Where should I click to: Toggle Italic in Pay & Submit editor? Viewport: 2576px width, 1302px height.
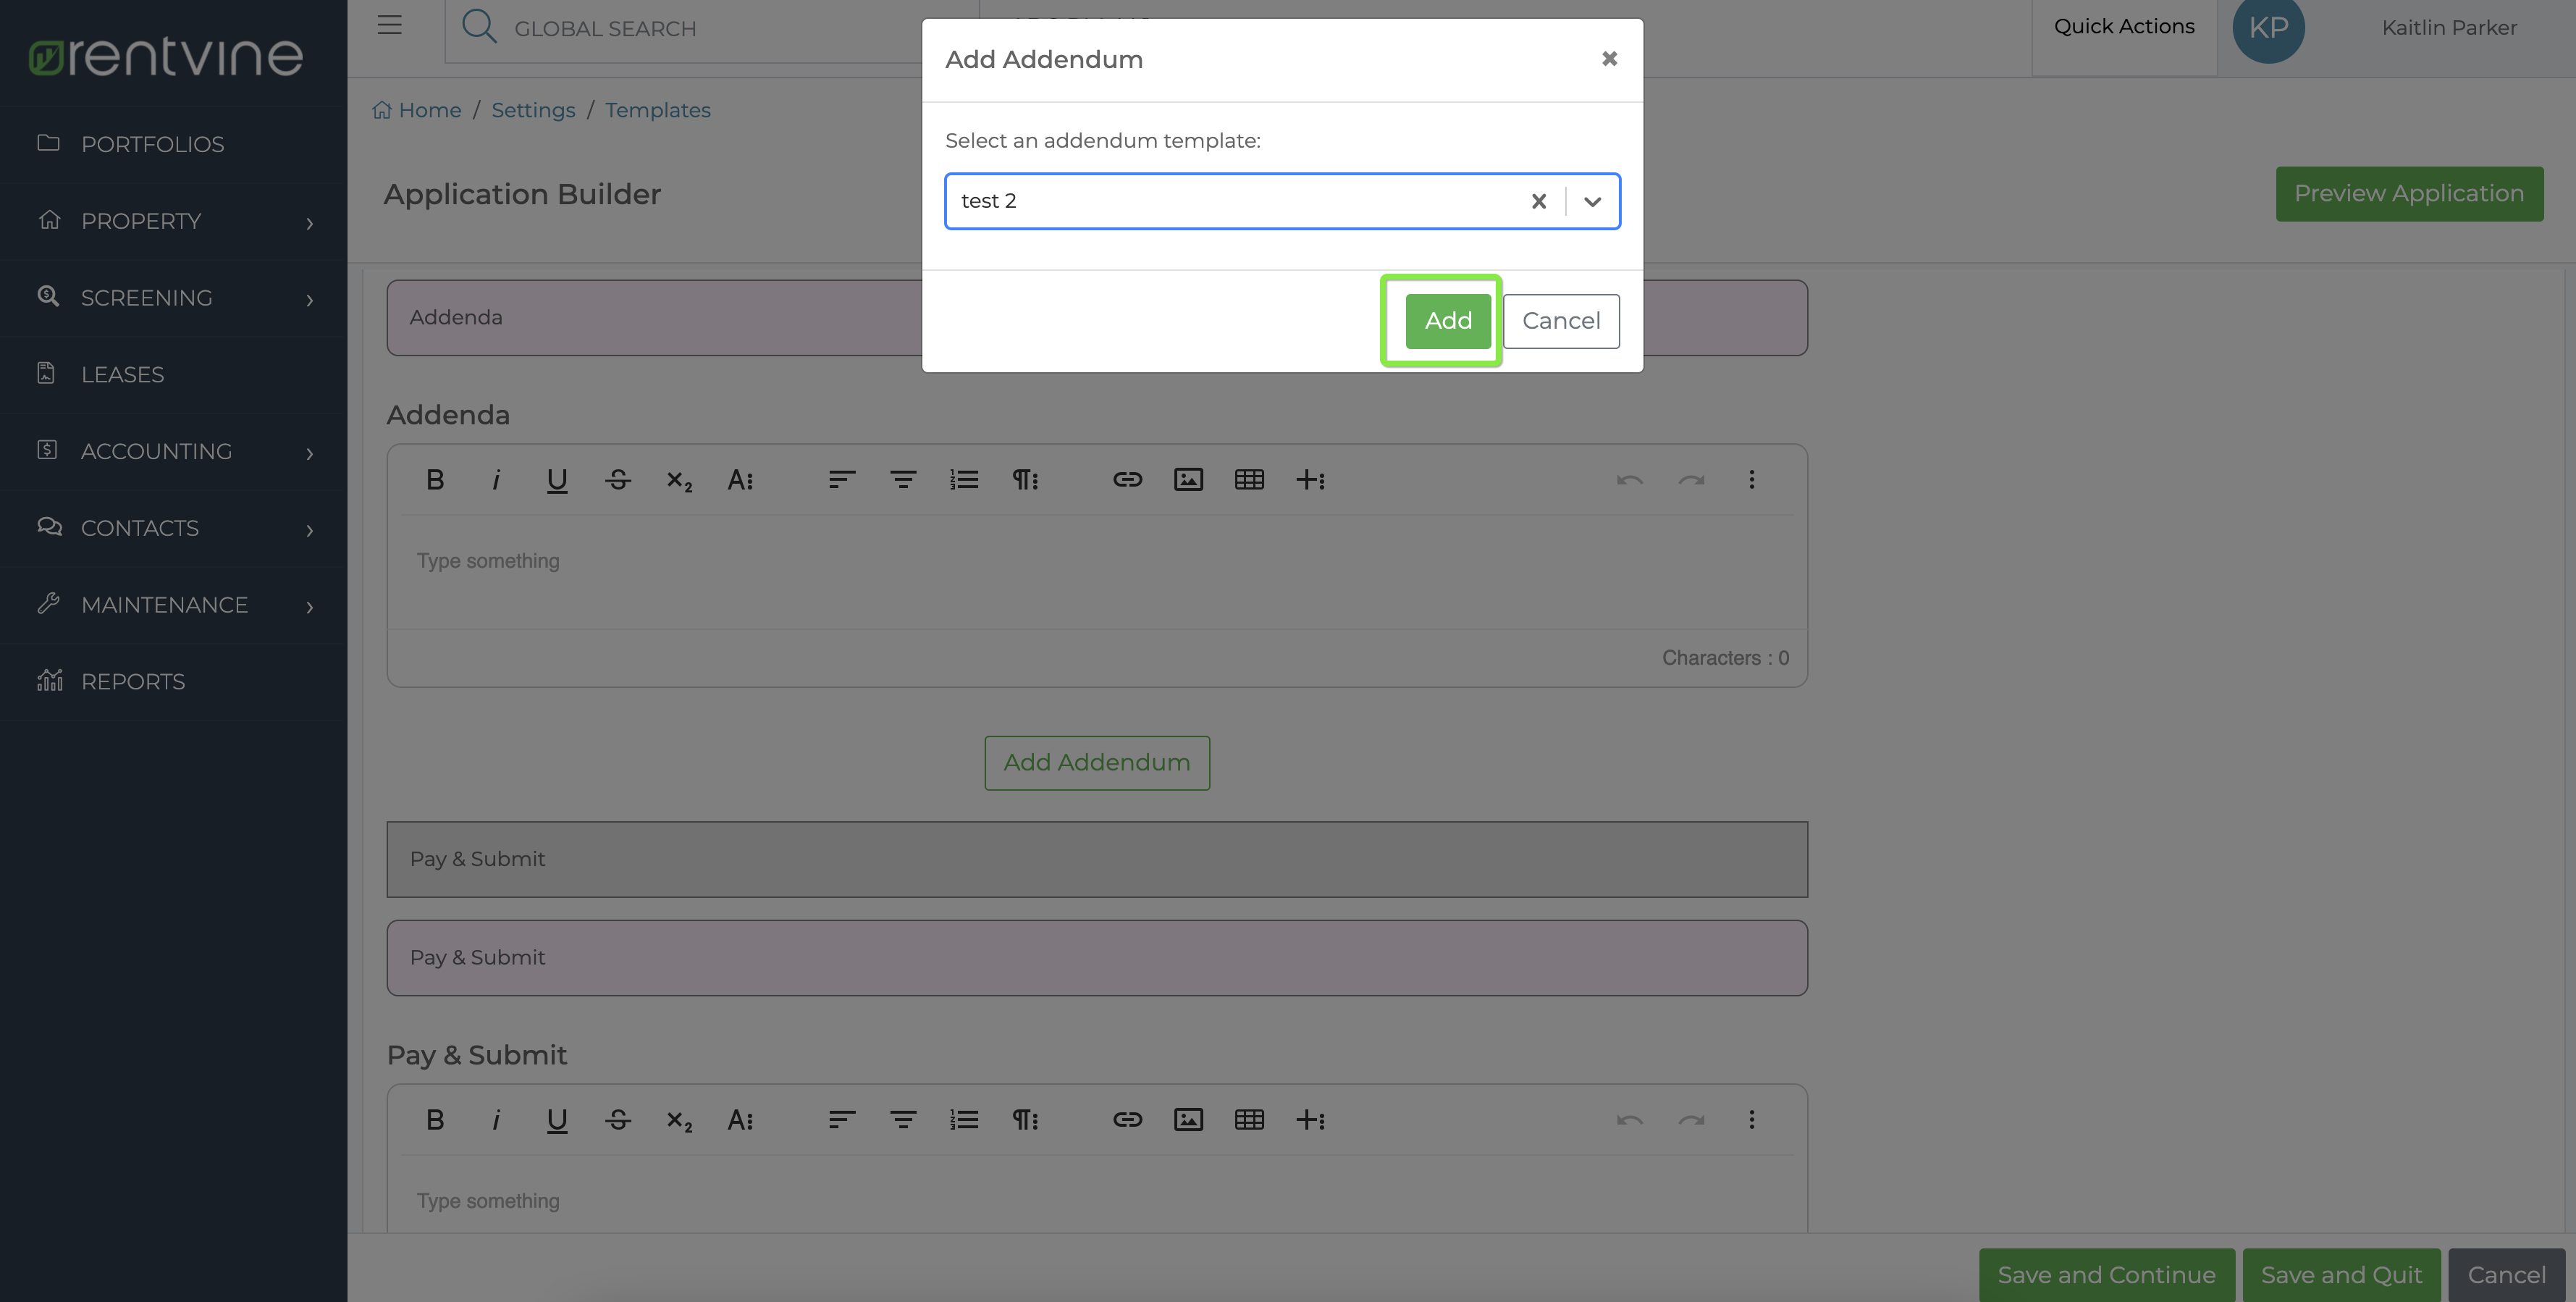tap(495, 1120)
